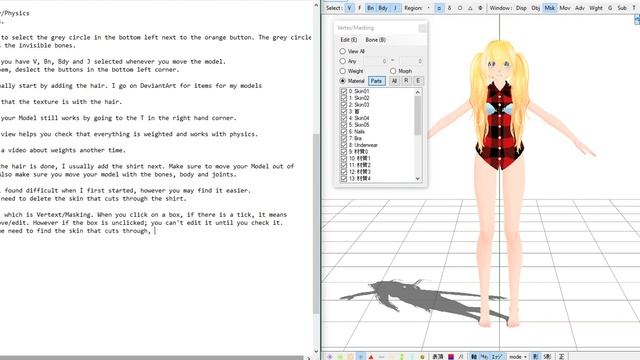
Task: Click the Parts button
Action: (377, 81)
